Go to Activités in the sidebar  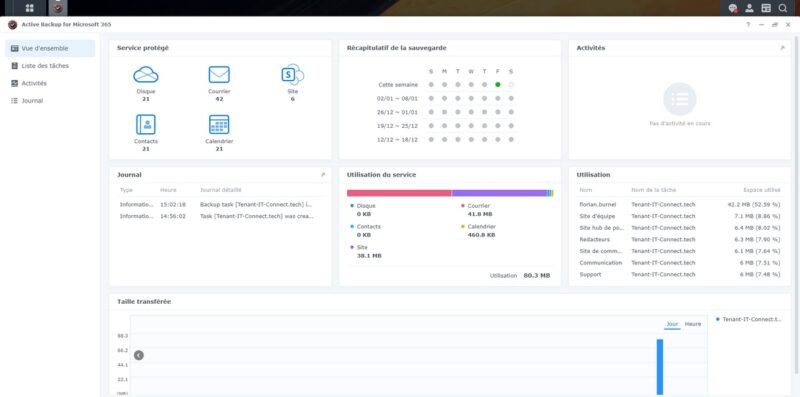(x=50, y=83)
